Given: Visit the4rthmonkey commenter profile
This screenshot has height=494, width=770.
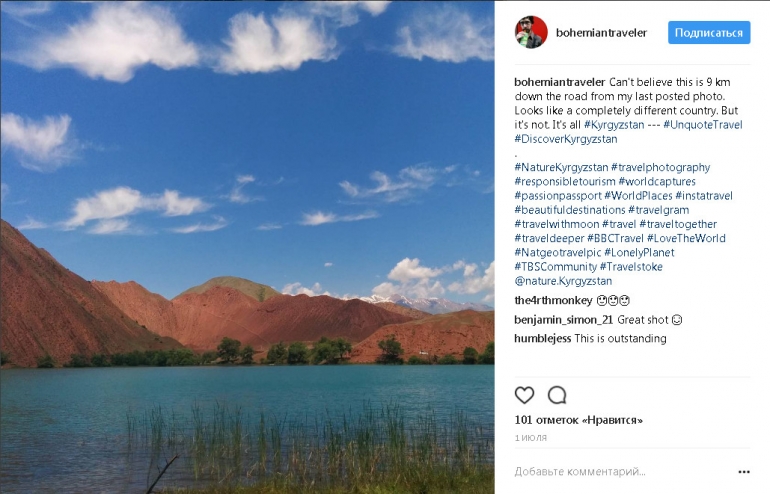Looking at the screenshot, I should pos(553,300).
